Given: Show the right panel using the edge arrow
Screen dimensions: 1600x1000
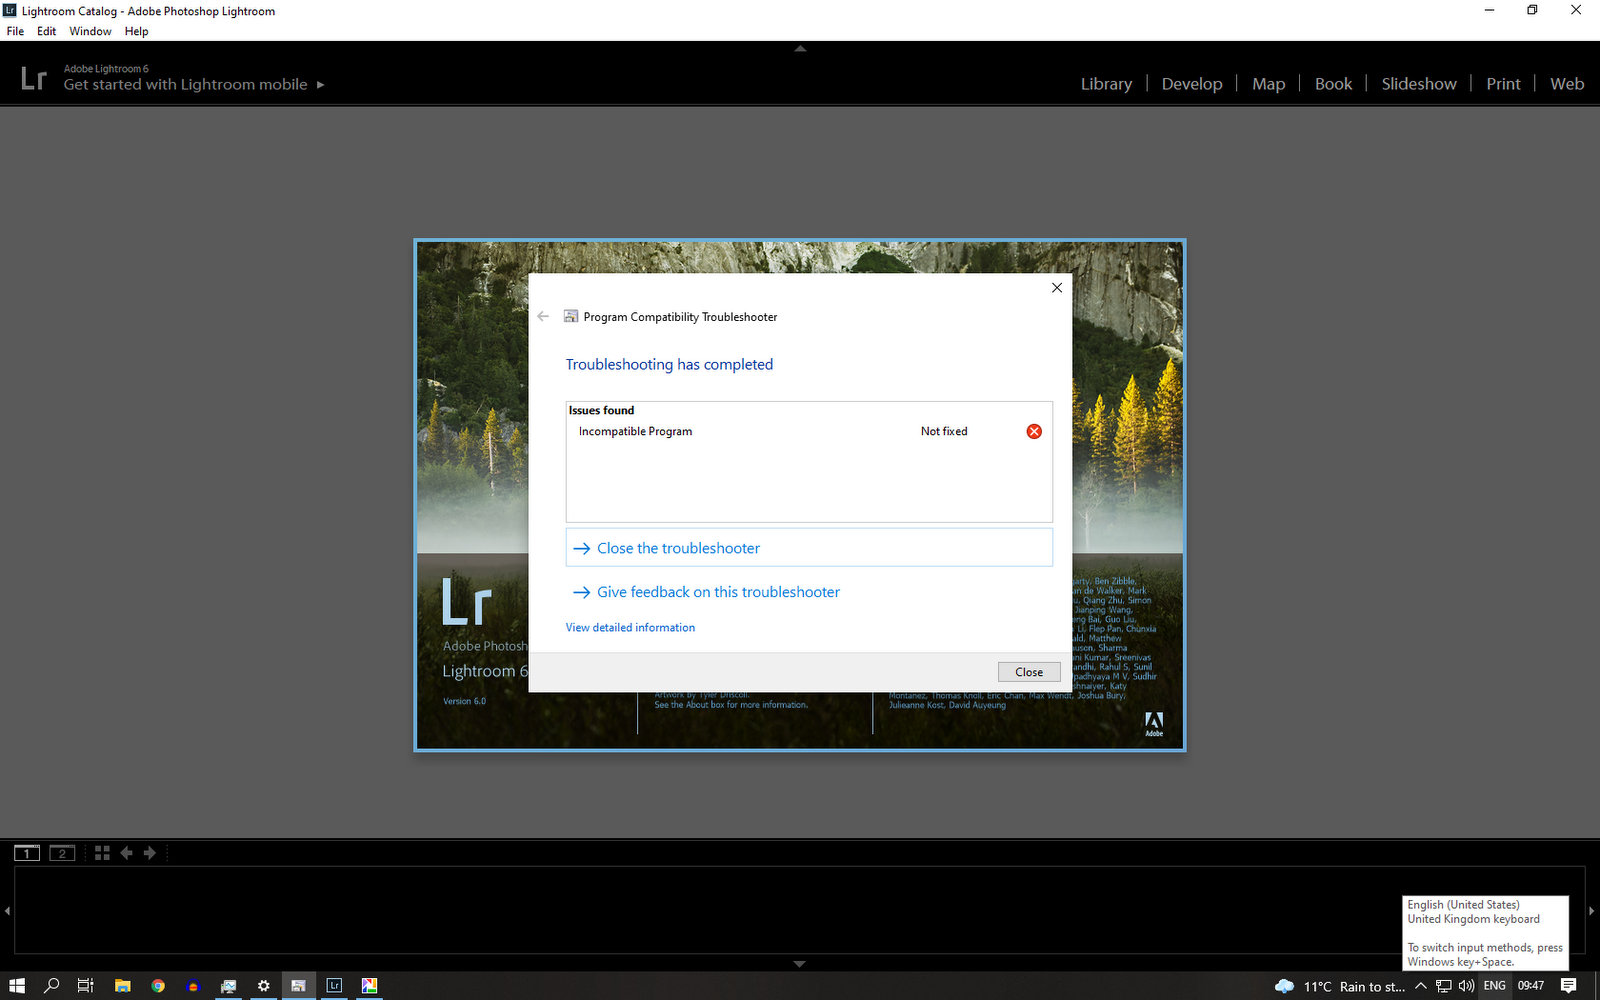Looking at the screenshot, I should [1593, 910].
